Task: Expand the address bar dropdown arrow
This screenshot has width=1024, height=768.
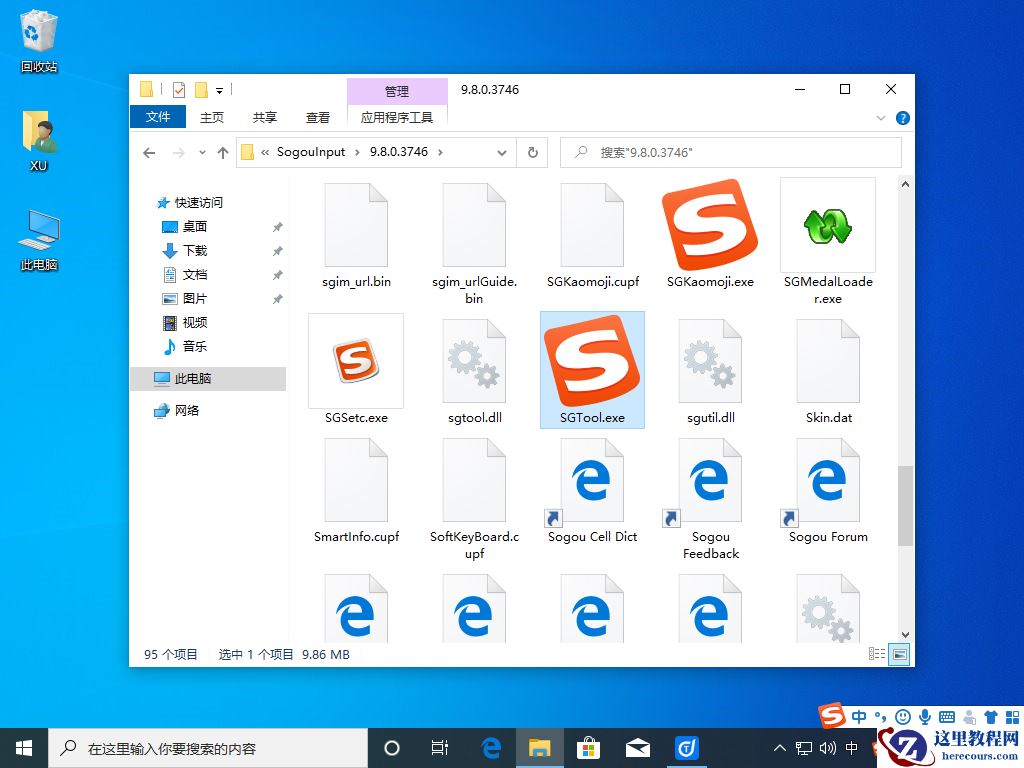Action: pyautogui.click(x=503, y=152)
